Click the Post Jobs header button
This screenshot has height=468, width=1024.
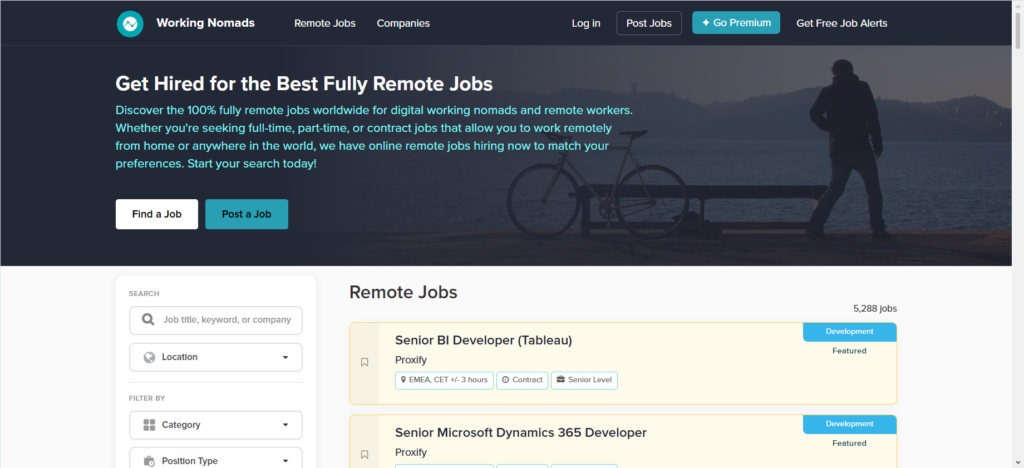[x=648, y=23]
